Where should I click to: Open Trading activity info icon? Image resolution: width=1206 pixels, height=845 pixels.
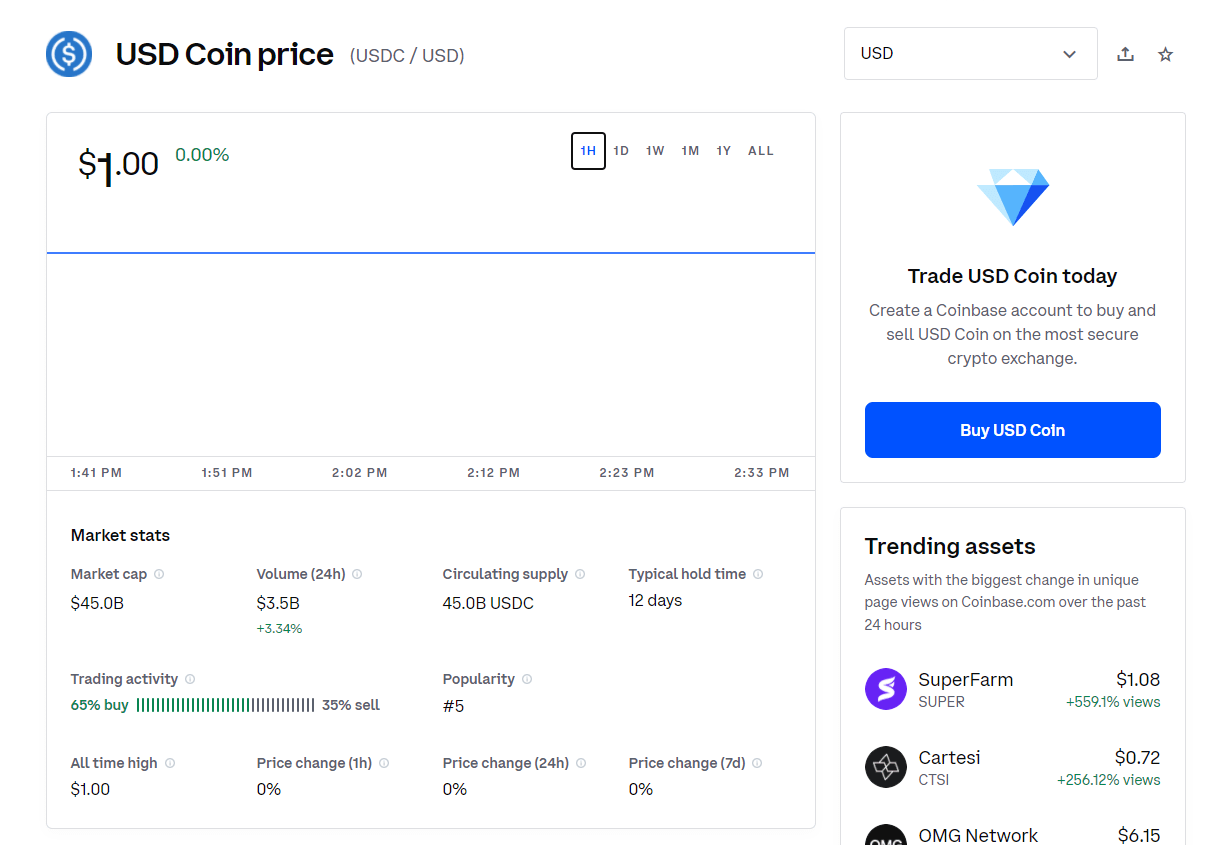190,679
